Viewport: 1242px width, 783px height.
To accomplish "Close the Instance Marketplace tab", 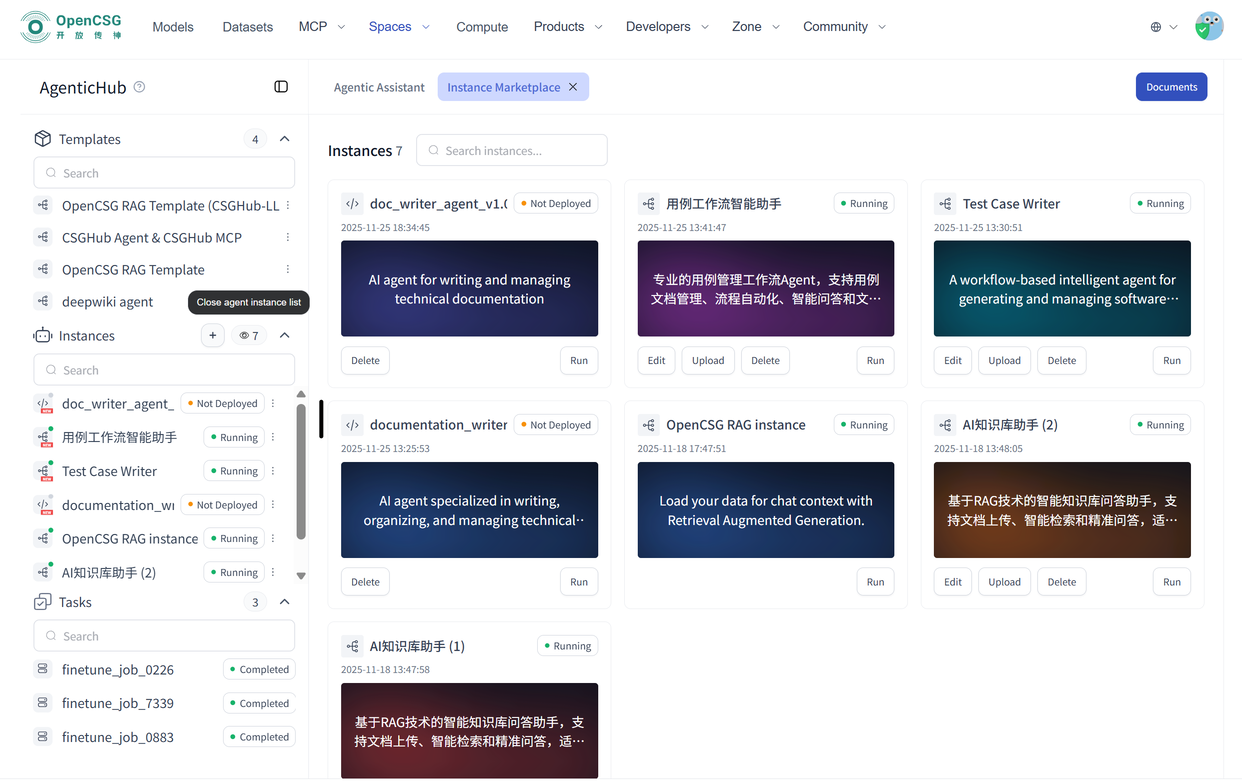I will [x=573, y=87].
